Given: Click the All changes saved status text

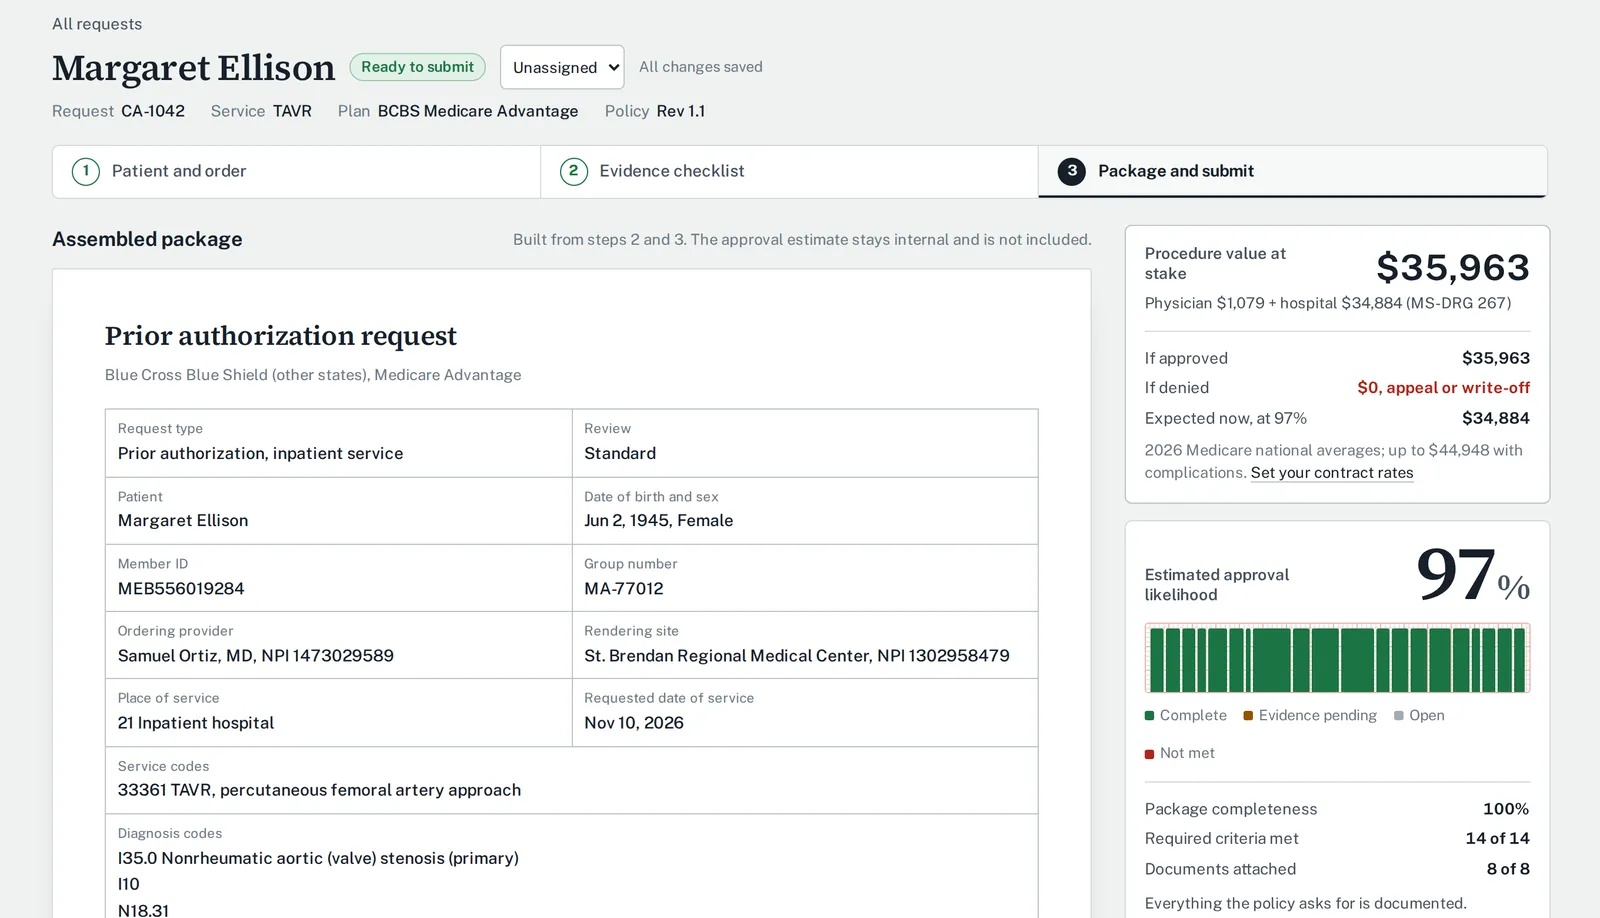Looking at the screenshot, I should (701, 67).
